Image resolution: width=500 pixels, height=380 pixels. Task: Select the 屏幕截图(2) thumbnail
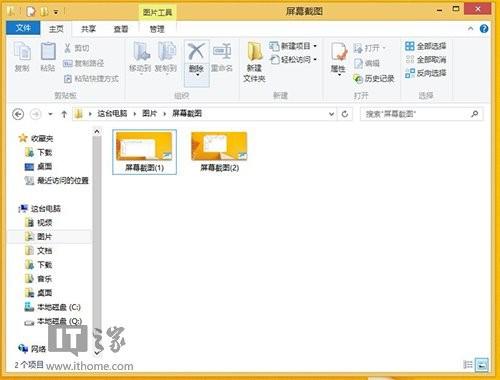pyautogui.click(x=219, y=152)
